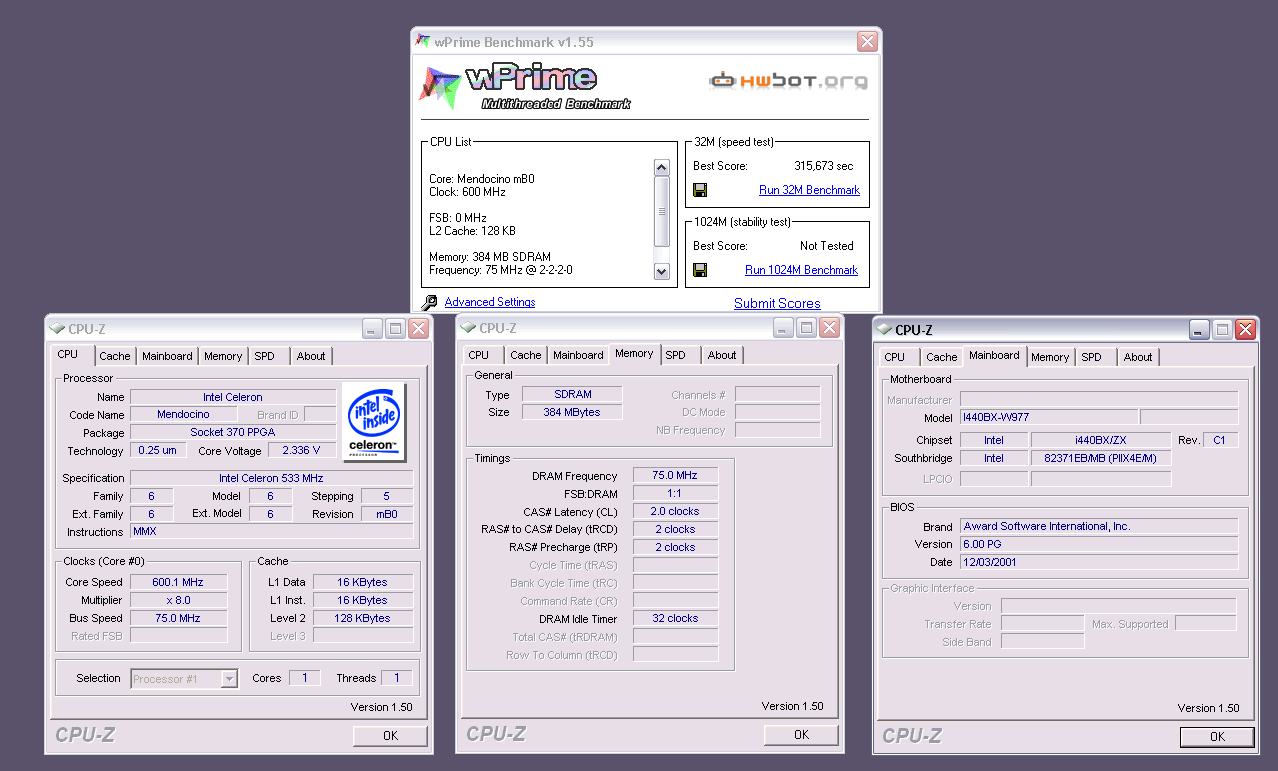Click OK in the Mainboard tab CPU-Z window
Screen dimensions: 1278x771
tap(1217, 736)
